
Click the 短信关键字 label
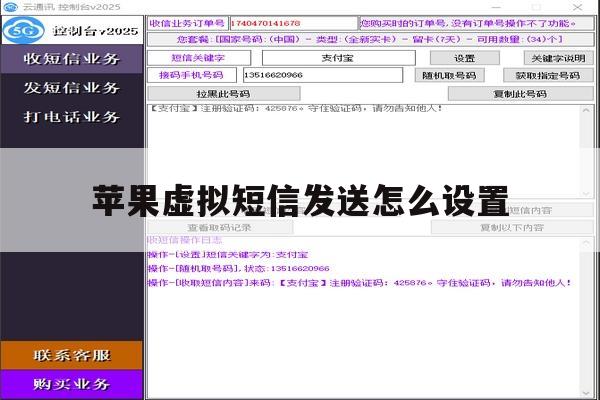(198, 58)
